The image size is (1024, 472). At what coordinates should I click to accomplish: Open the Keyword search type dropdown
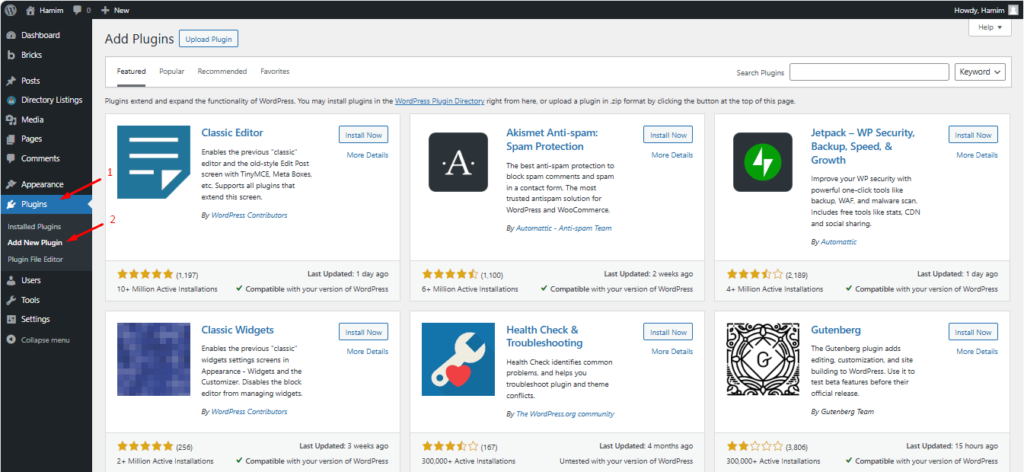980,72
